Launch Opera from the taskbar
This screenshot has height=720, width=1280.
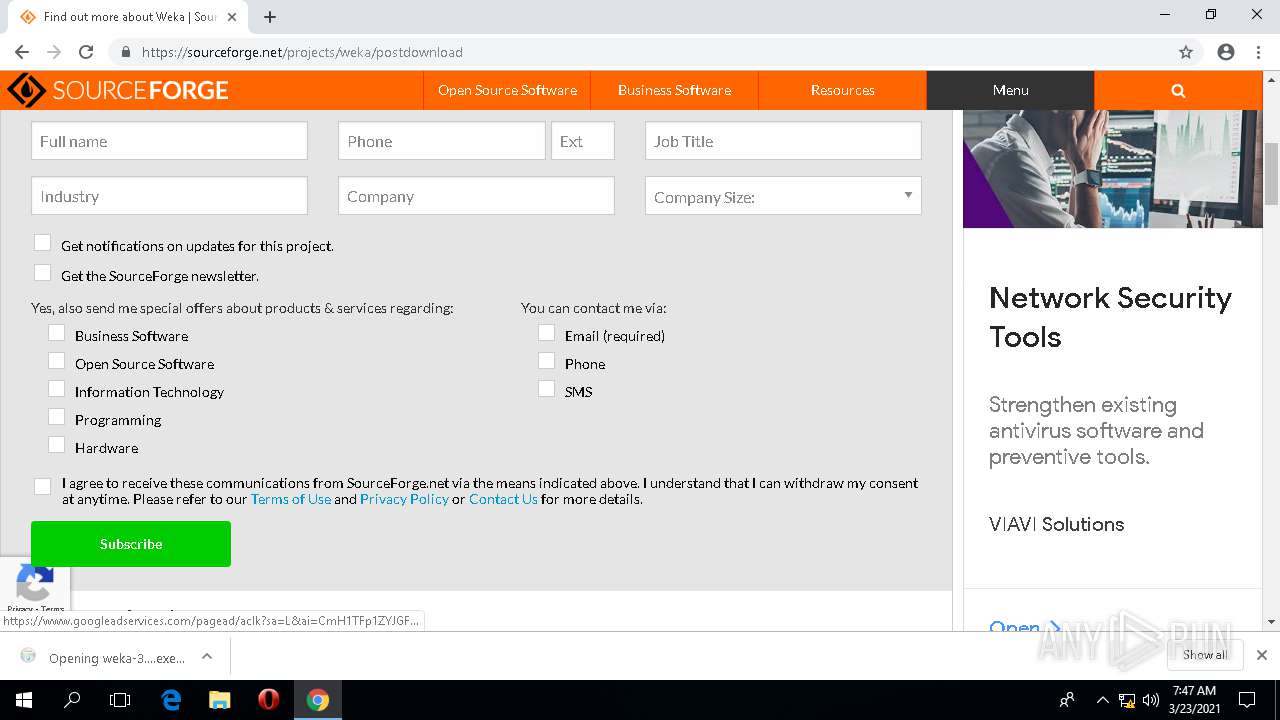(x=269, y=700)
